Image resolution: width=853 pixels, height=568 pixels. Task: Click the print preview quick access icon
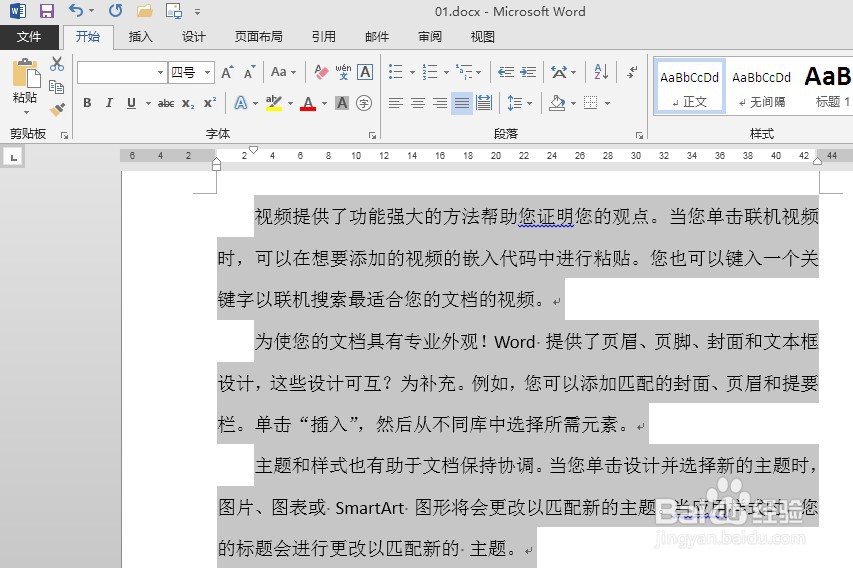[x=174, y=10]
